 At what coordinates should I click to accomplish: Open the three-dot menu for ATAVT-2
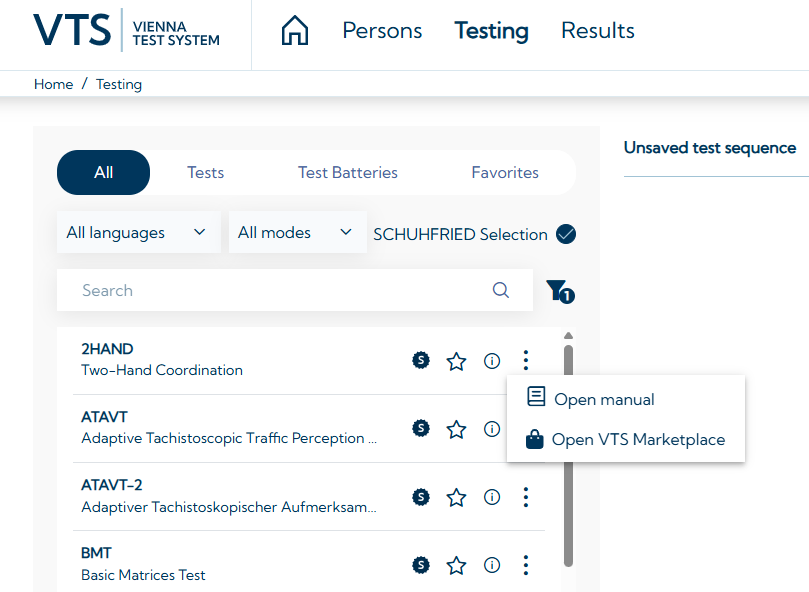[526, 497]
